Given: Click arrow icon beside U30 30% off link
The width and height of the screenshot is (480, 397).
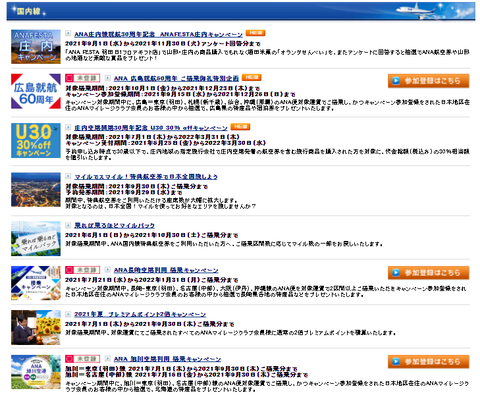Looking at the screenshot, I should [68, 127].
